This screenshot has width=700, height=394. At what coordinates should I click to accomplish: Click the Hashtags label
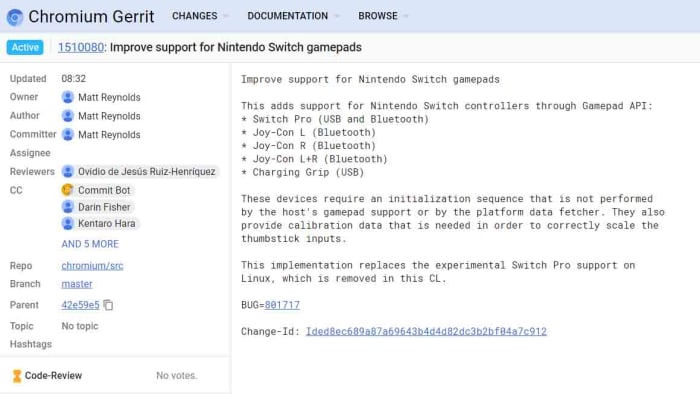click(31, 344)
